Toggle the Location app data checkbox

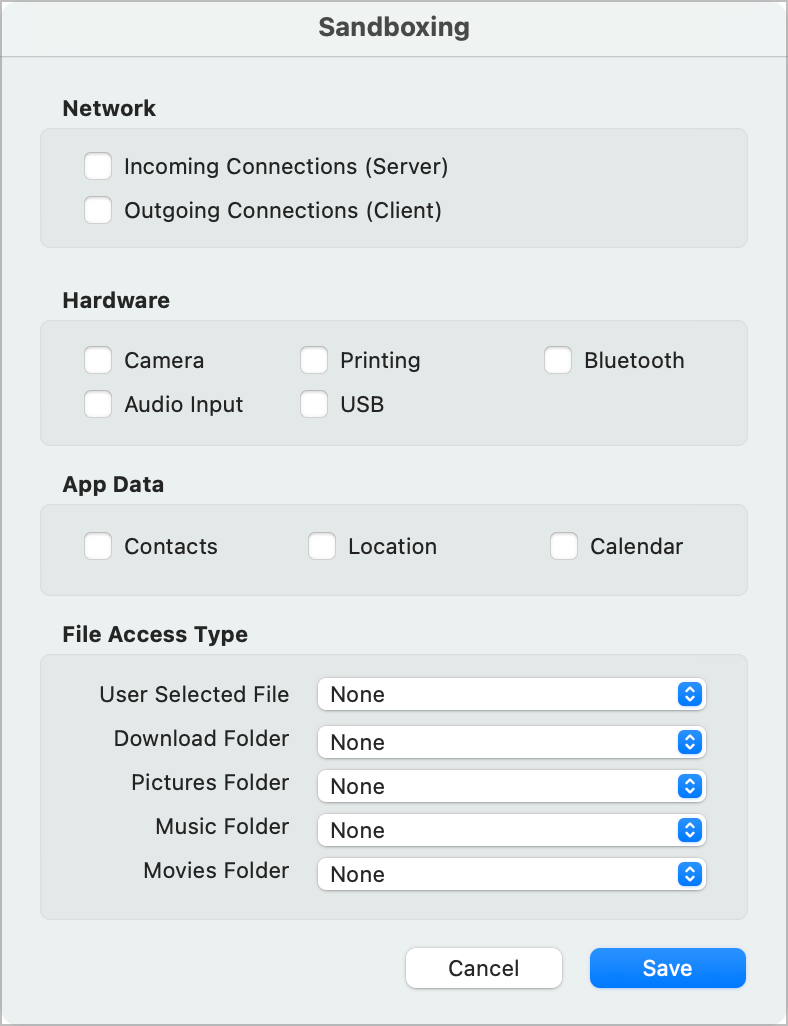322,546
